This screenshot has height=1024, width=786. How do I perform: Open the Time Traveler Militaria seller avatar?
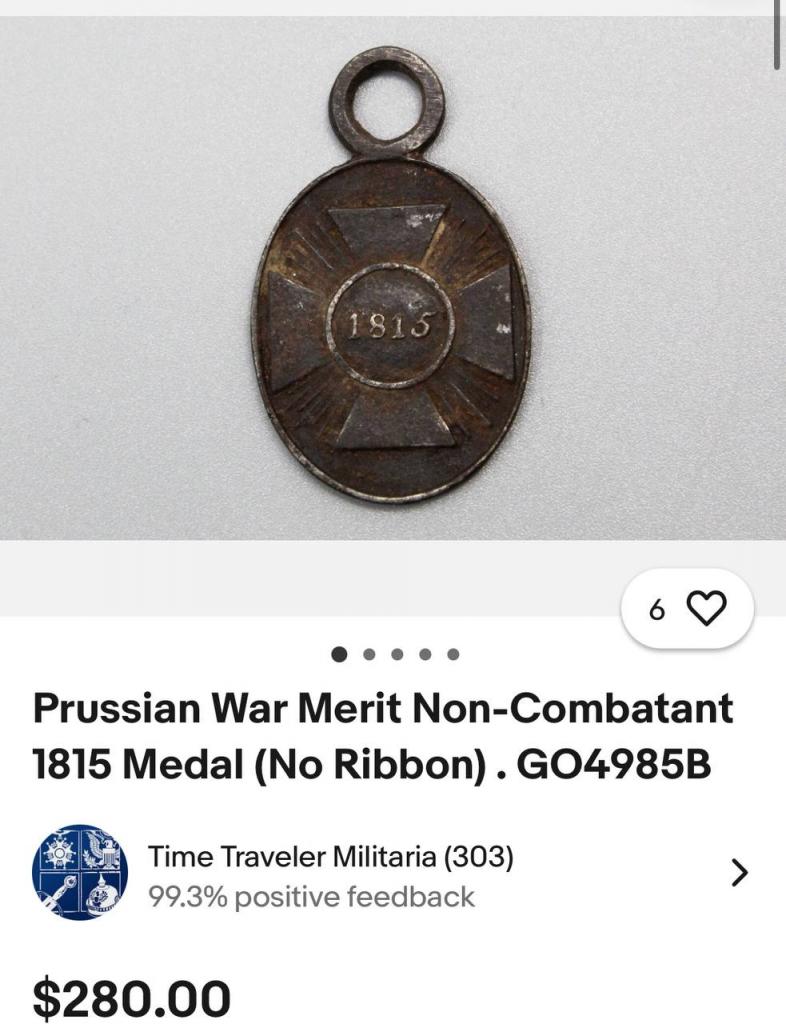(x=80, y=872)
